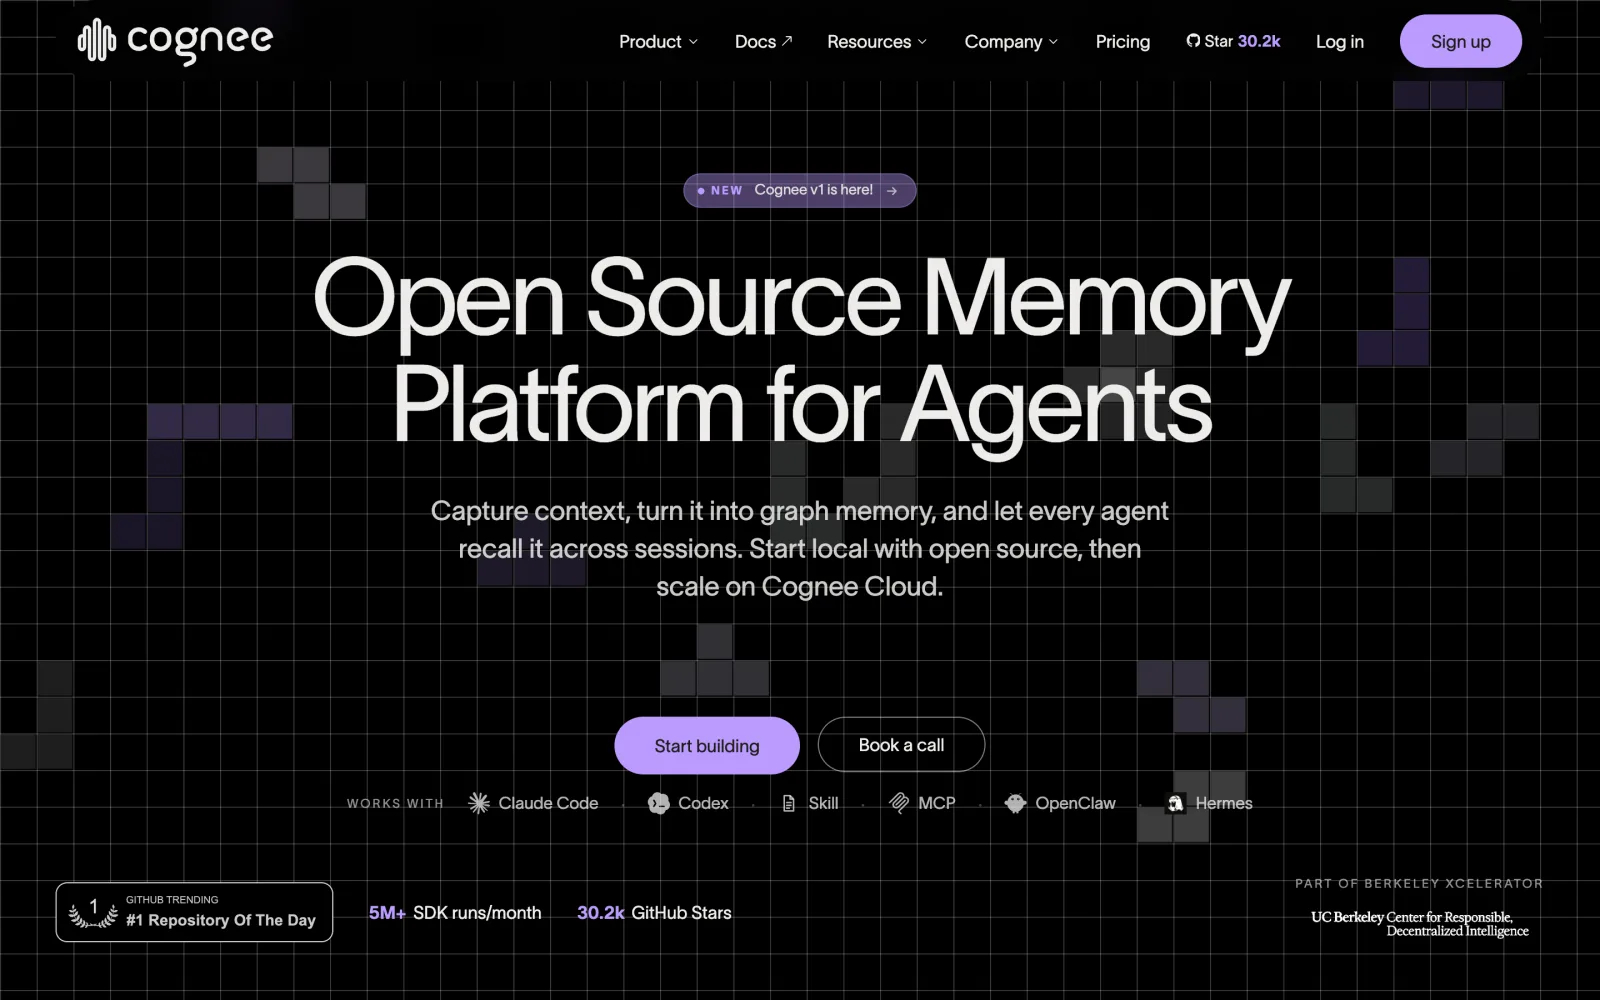
Task: Click the GITHUB TRENDING caption
Action: point(172,900)
